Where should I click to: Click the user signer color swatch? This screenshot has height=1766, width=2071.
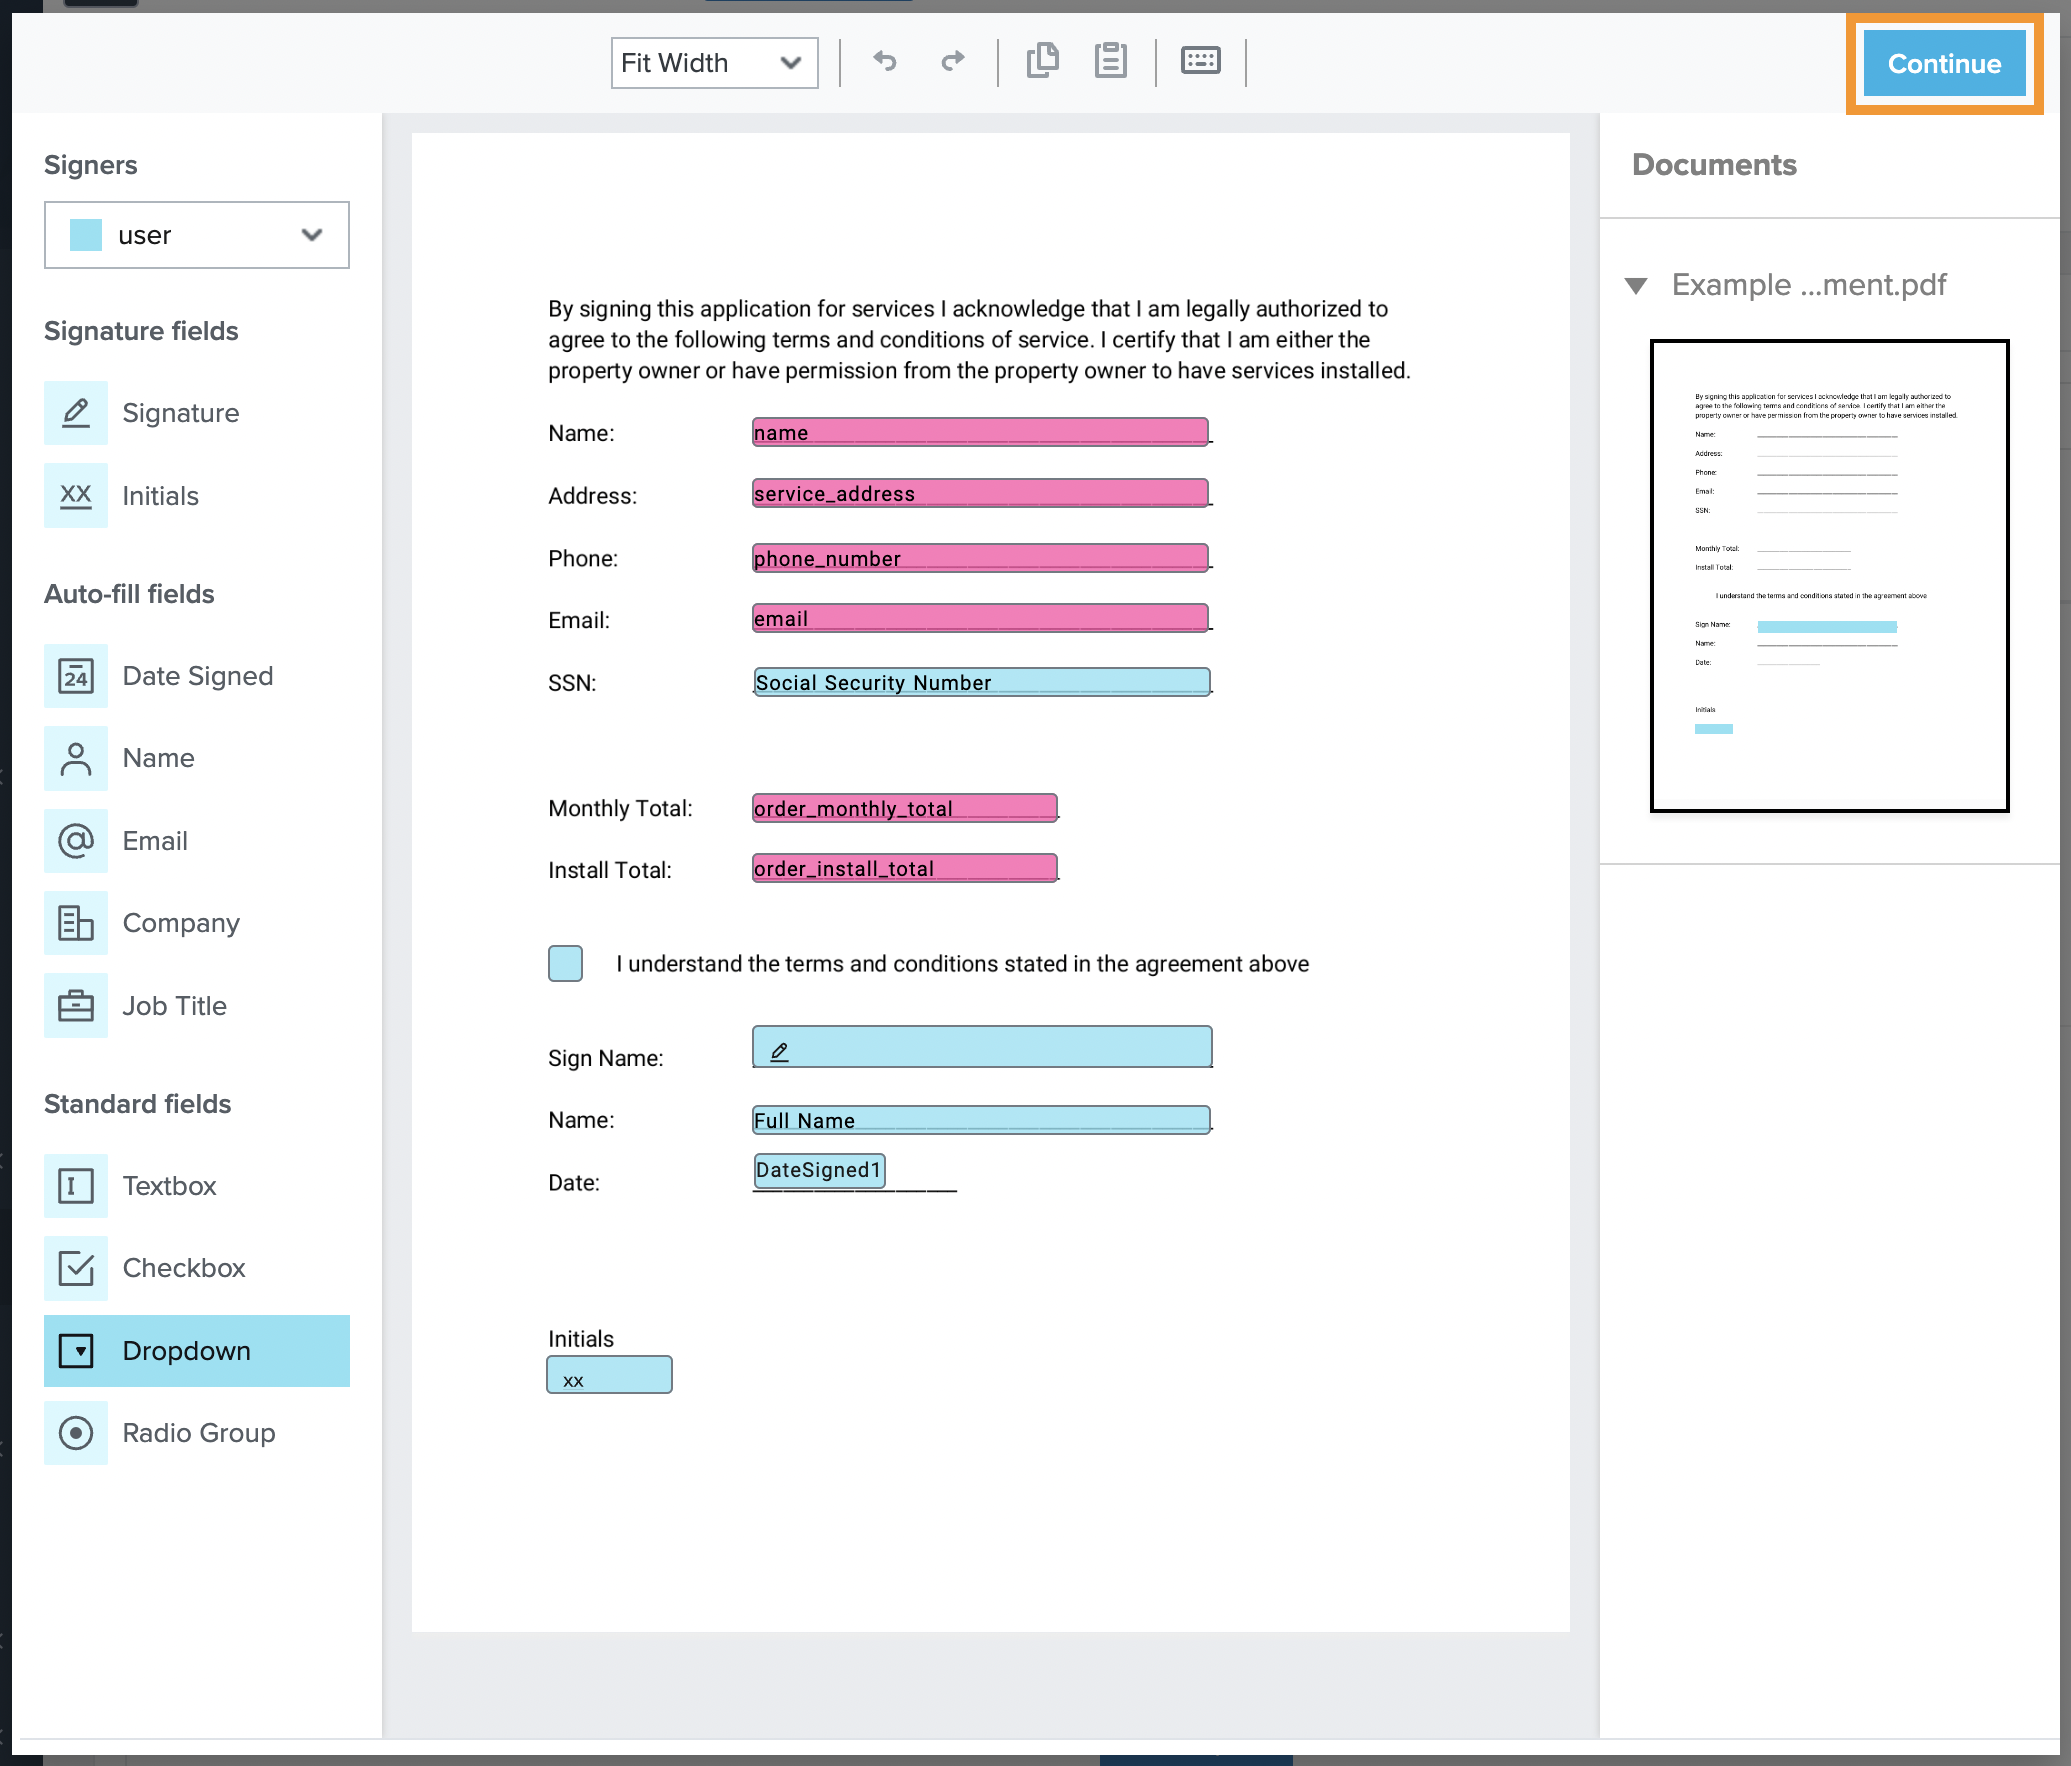tap(86, 236)
